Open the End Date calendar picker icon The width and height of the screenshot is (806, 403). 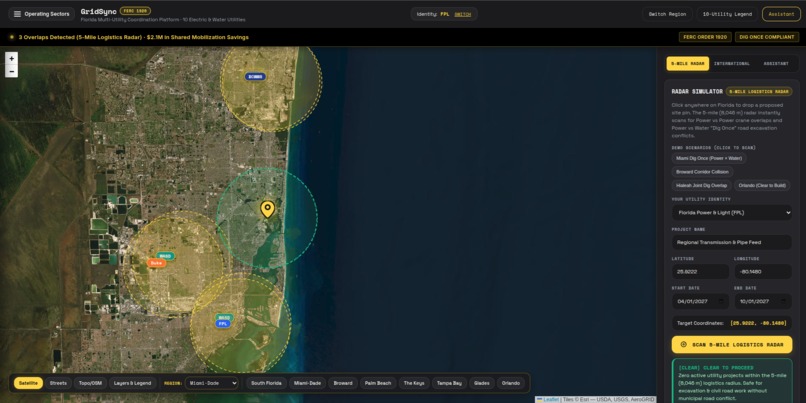(x=784, y=301)
